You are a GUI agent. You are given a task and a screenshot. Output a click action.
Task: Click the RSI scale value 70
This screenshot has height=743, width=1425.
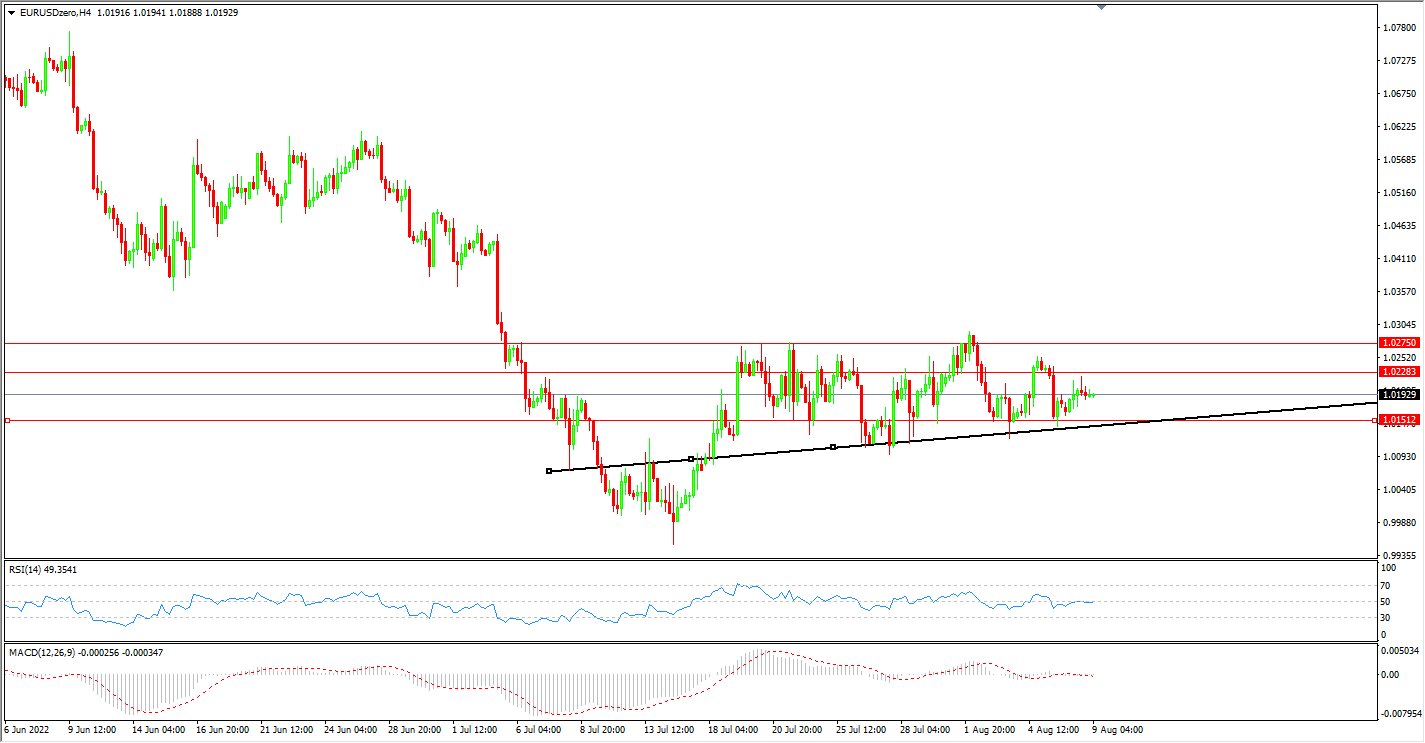[1387, 586]
